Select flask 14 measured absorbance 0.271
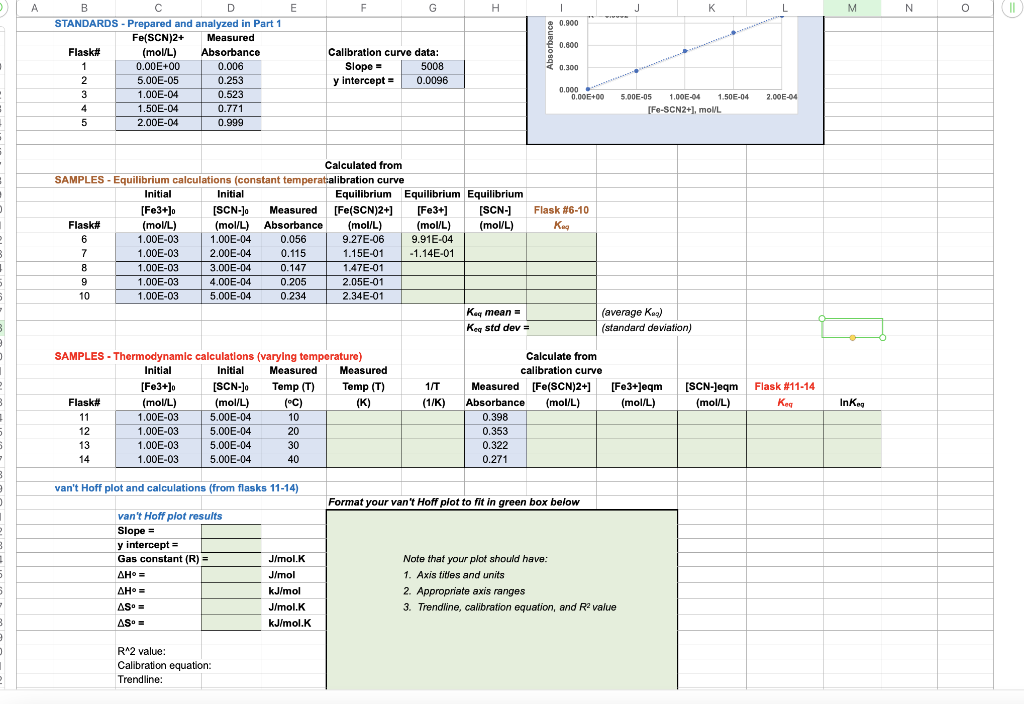This screenshot has width=1024, height=704. pyautogui.click(x=495, y=460)
